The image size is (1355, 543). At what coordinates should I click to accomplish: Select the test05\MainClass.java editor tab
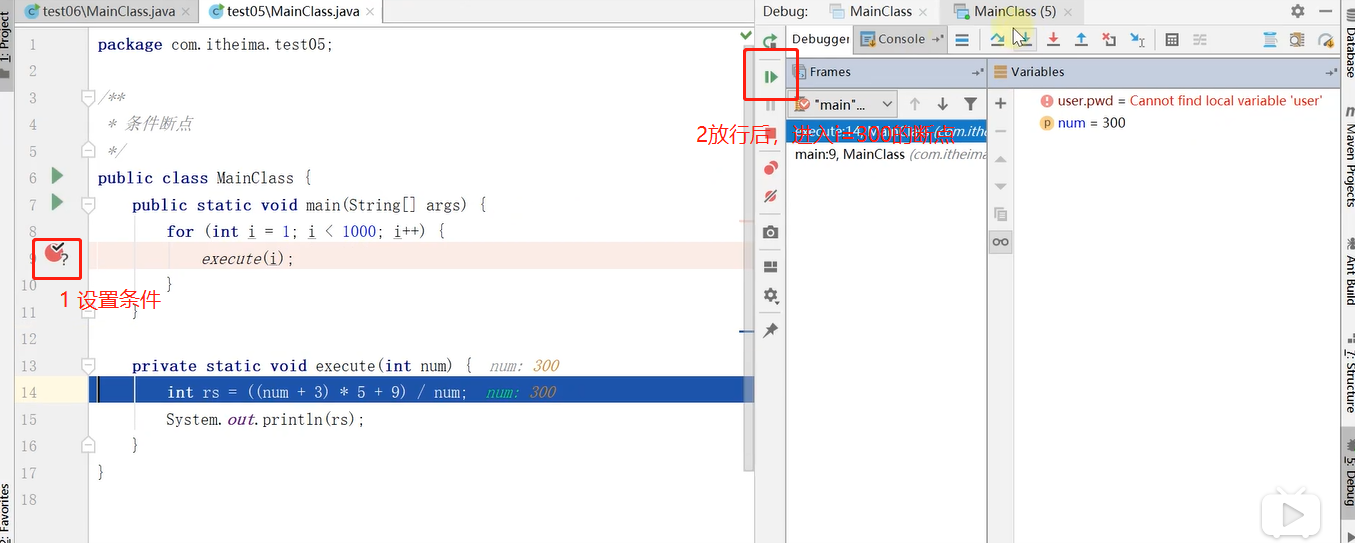[x=292, y=12]
